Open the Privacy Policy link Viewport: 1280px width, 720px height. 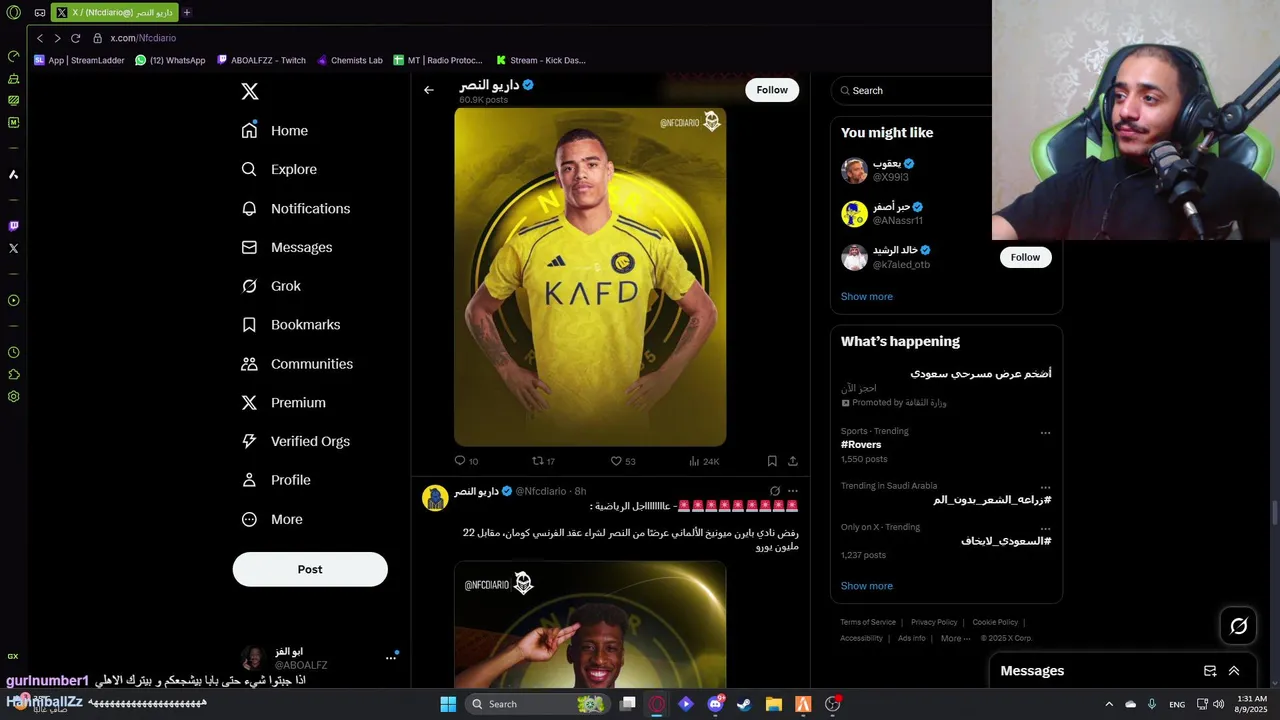[x=934, y=622]
